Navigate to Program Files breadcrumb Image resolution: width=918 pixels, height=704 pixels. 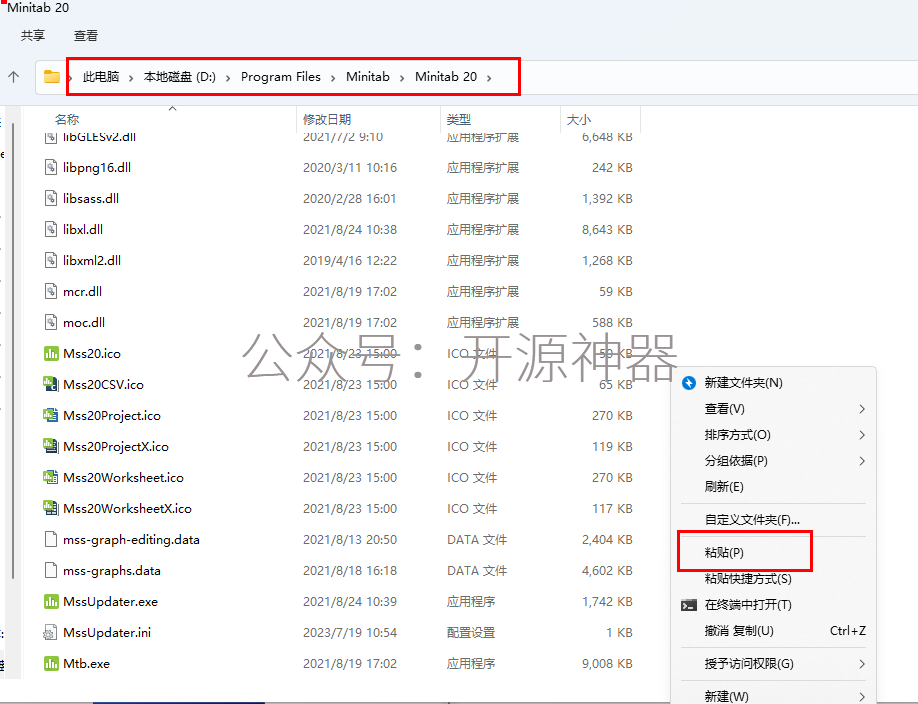tap(281, 77)
